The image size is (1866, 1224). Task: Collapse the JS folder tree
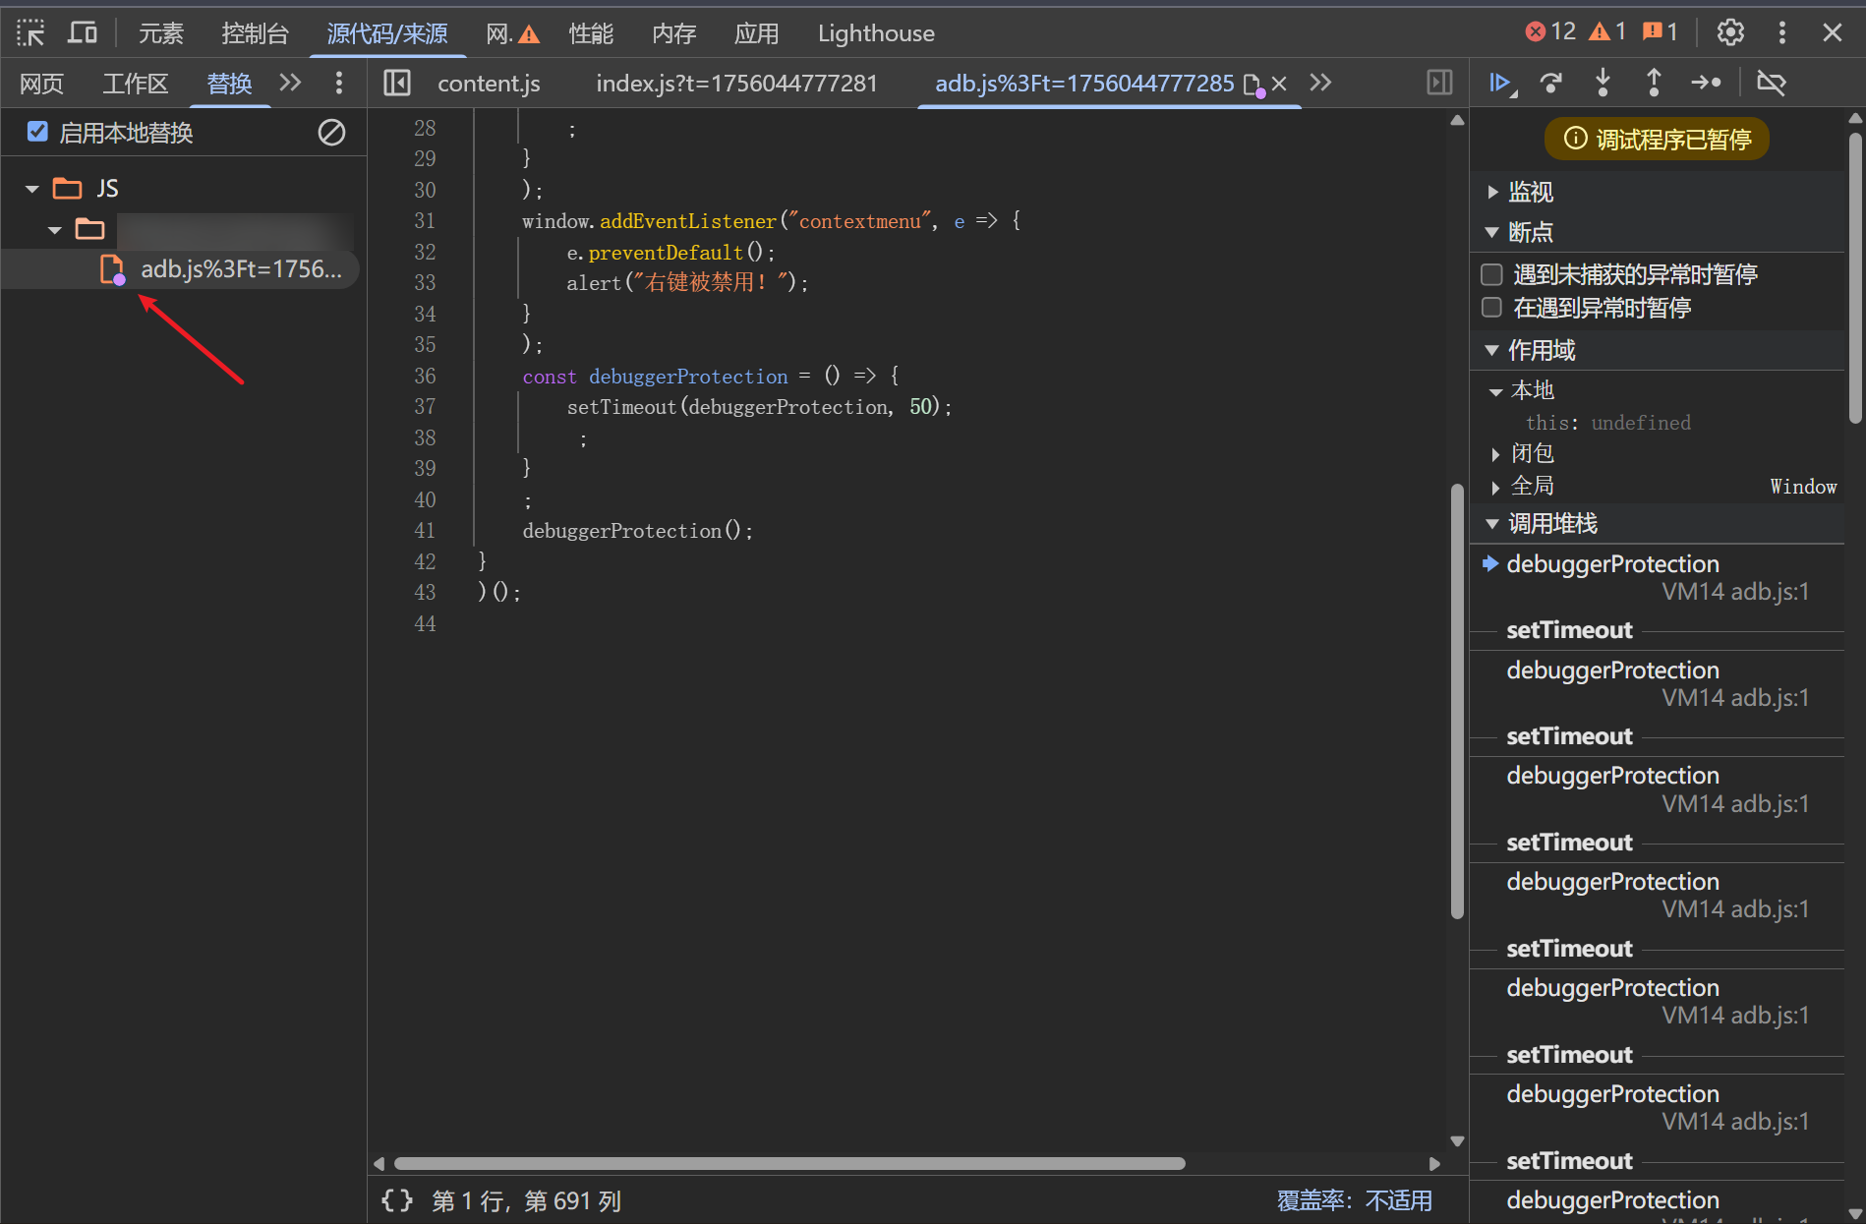point(32,188)
